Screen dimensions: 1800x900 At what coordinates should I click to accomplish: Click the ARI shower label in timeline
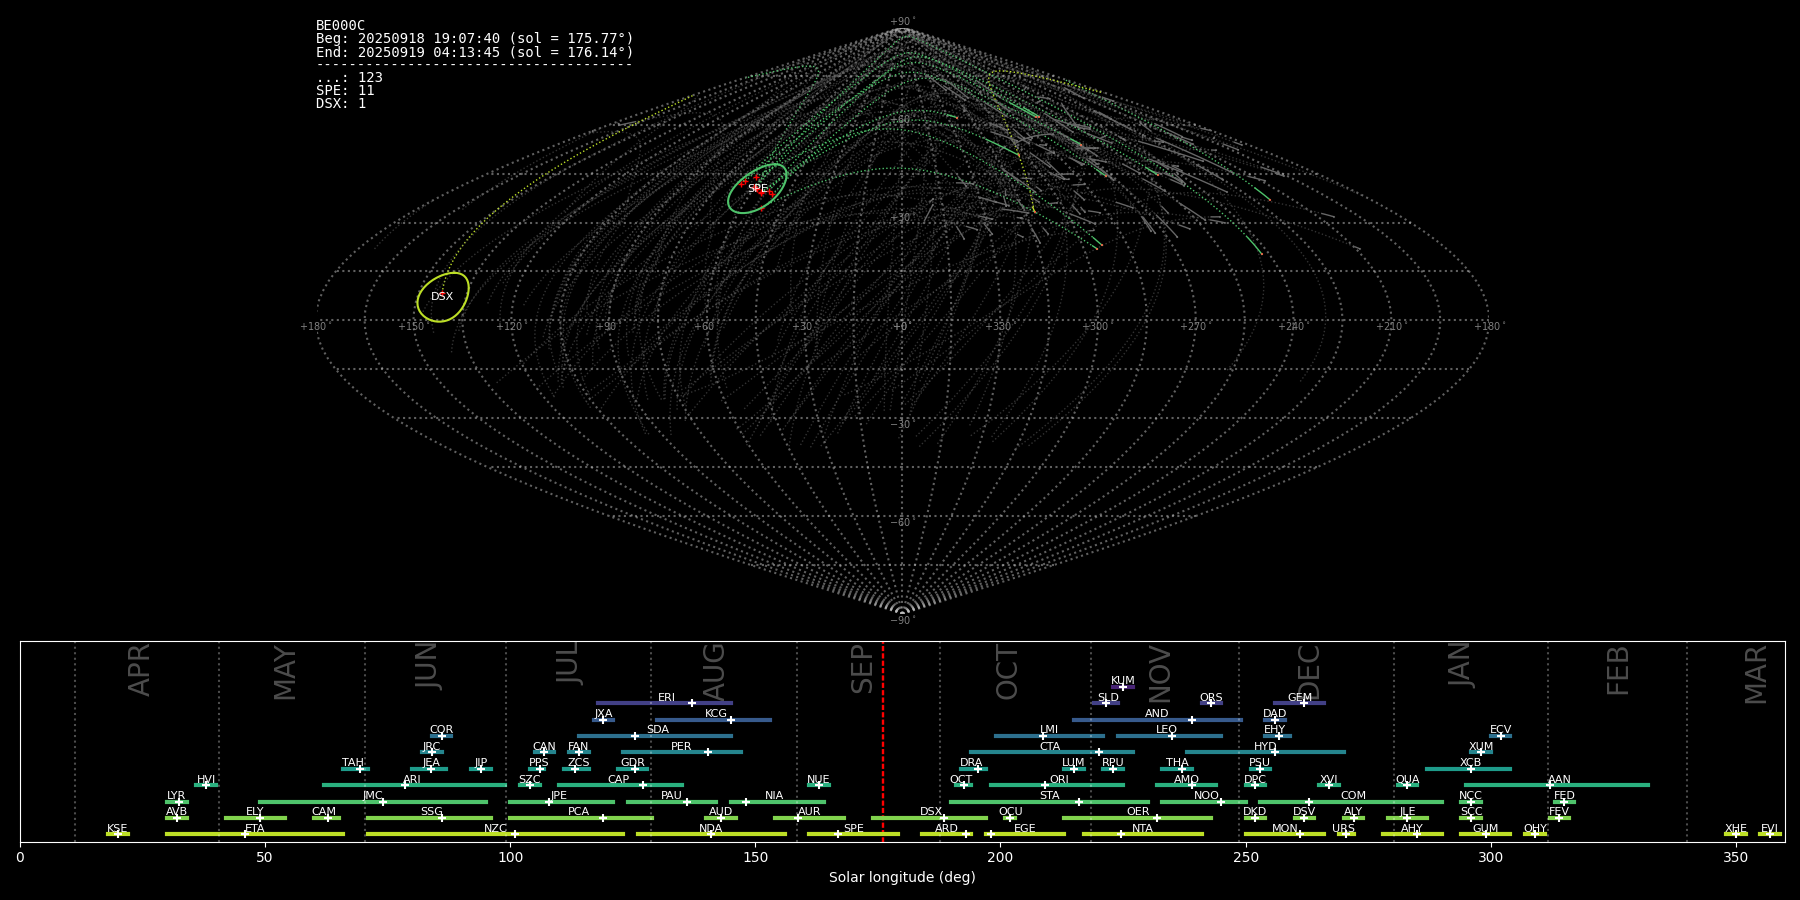point(412,780)
